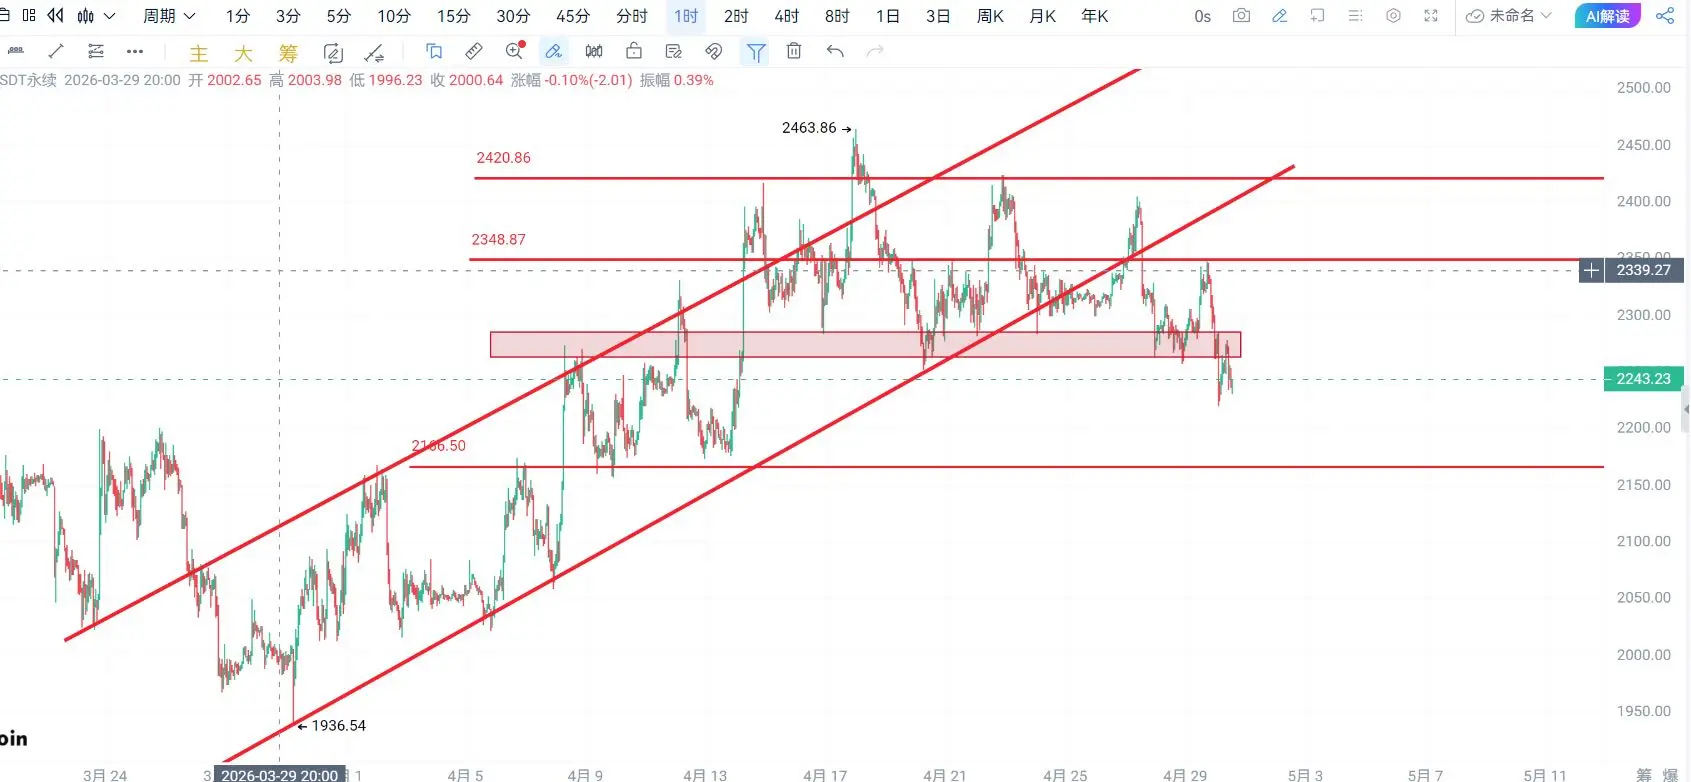Open the 周期 period dropdown
The width and height of the screenshot is (1691, 782).
pos(168,16)
